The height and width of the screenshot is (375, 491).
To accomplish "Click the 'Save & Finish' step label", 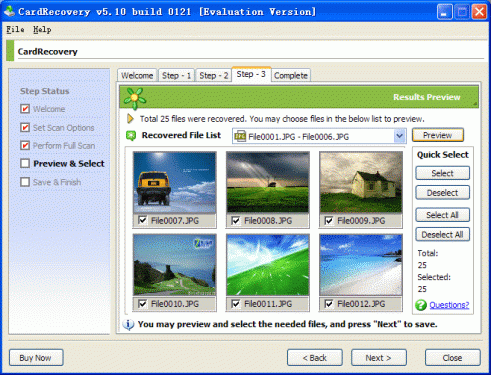I will [x=57, y=182].
